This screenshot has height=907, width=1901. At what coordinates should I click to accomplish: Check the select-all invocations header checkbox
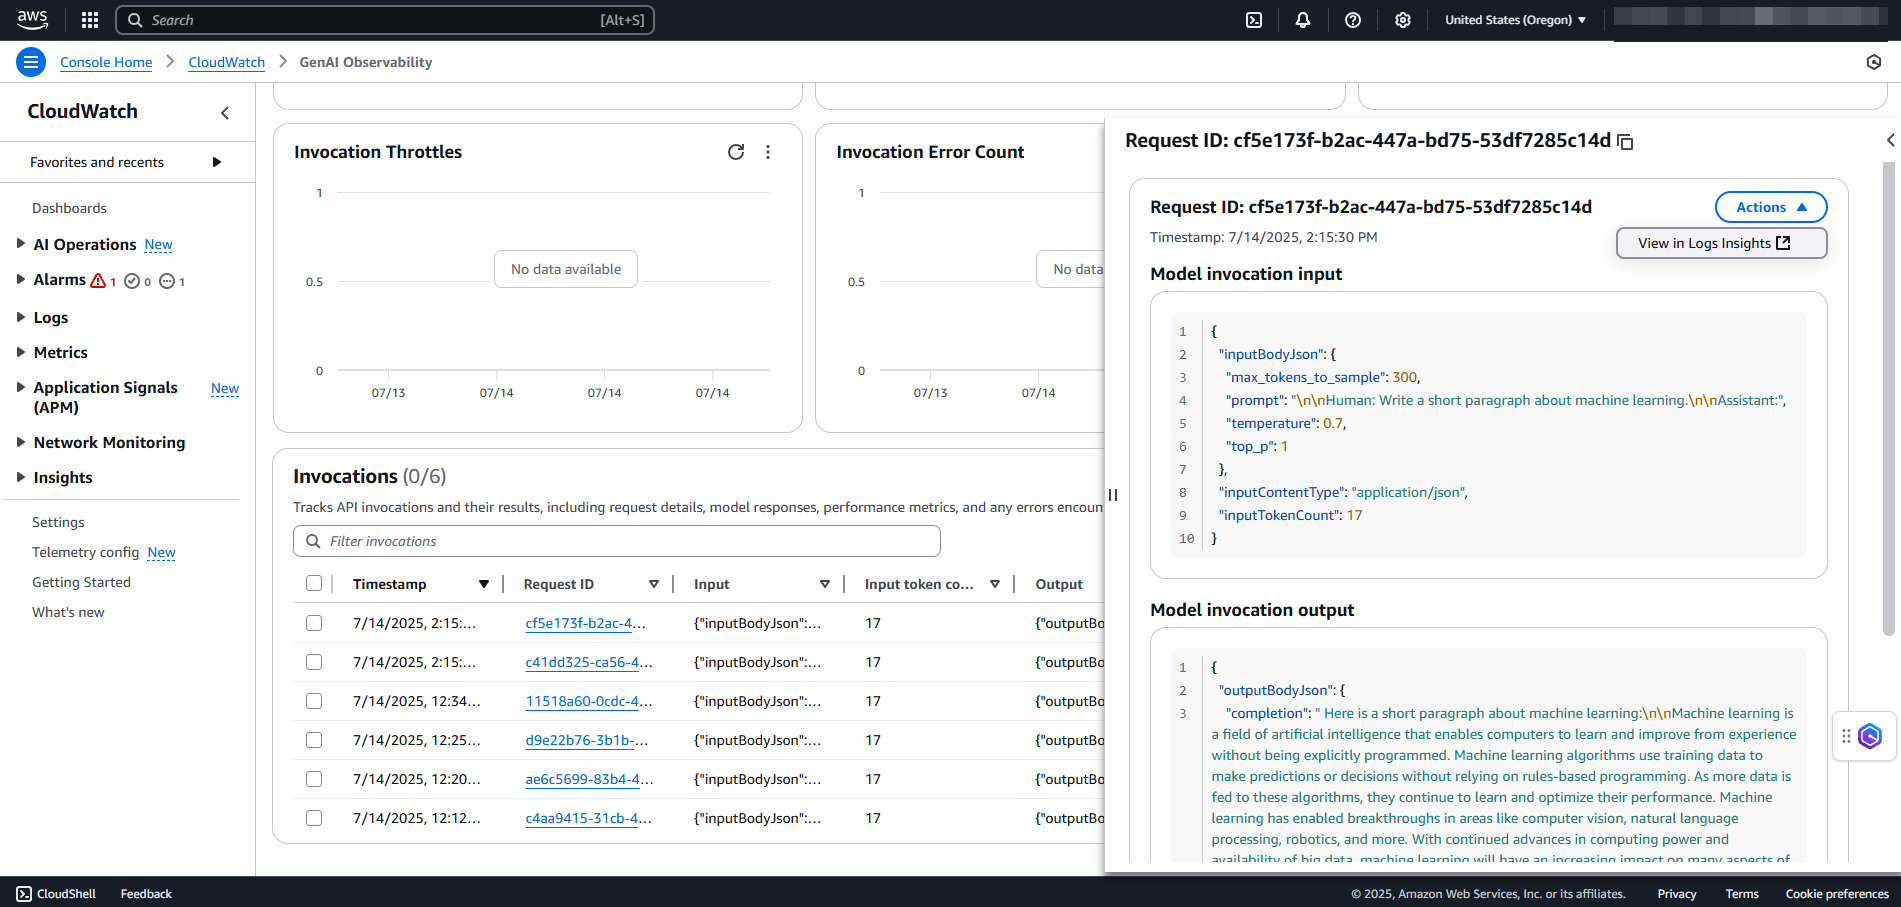[314, 584]
